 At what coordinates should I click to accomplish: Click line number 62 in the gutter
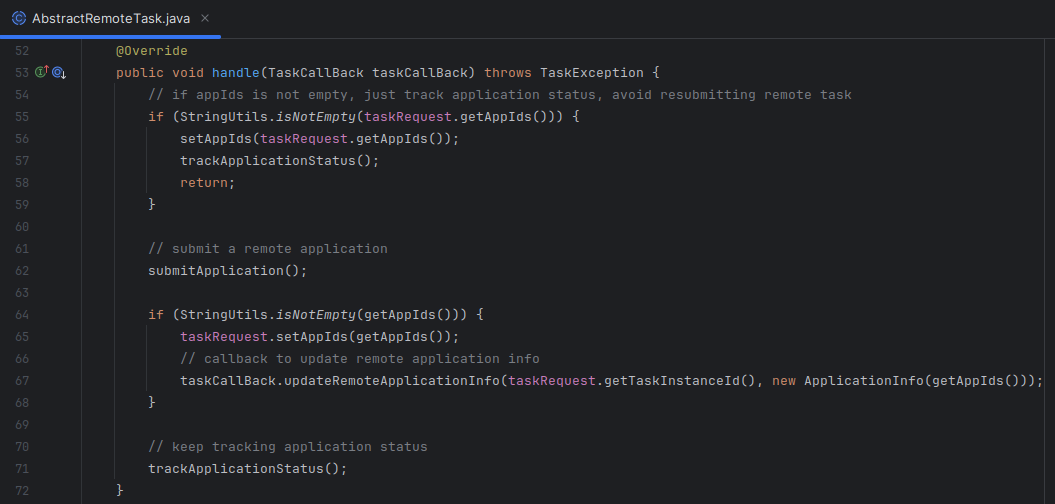(22, 271)
